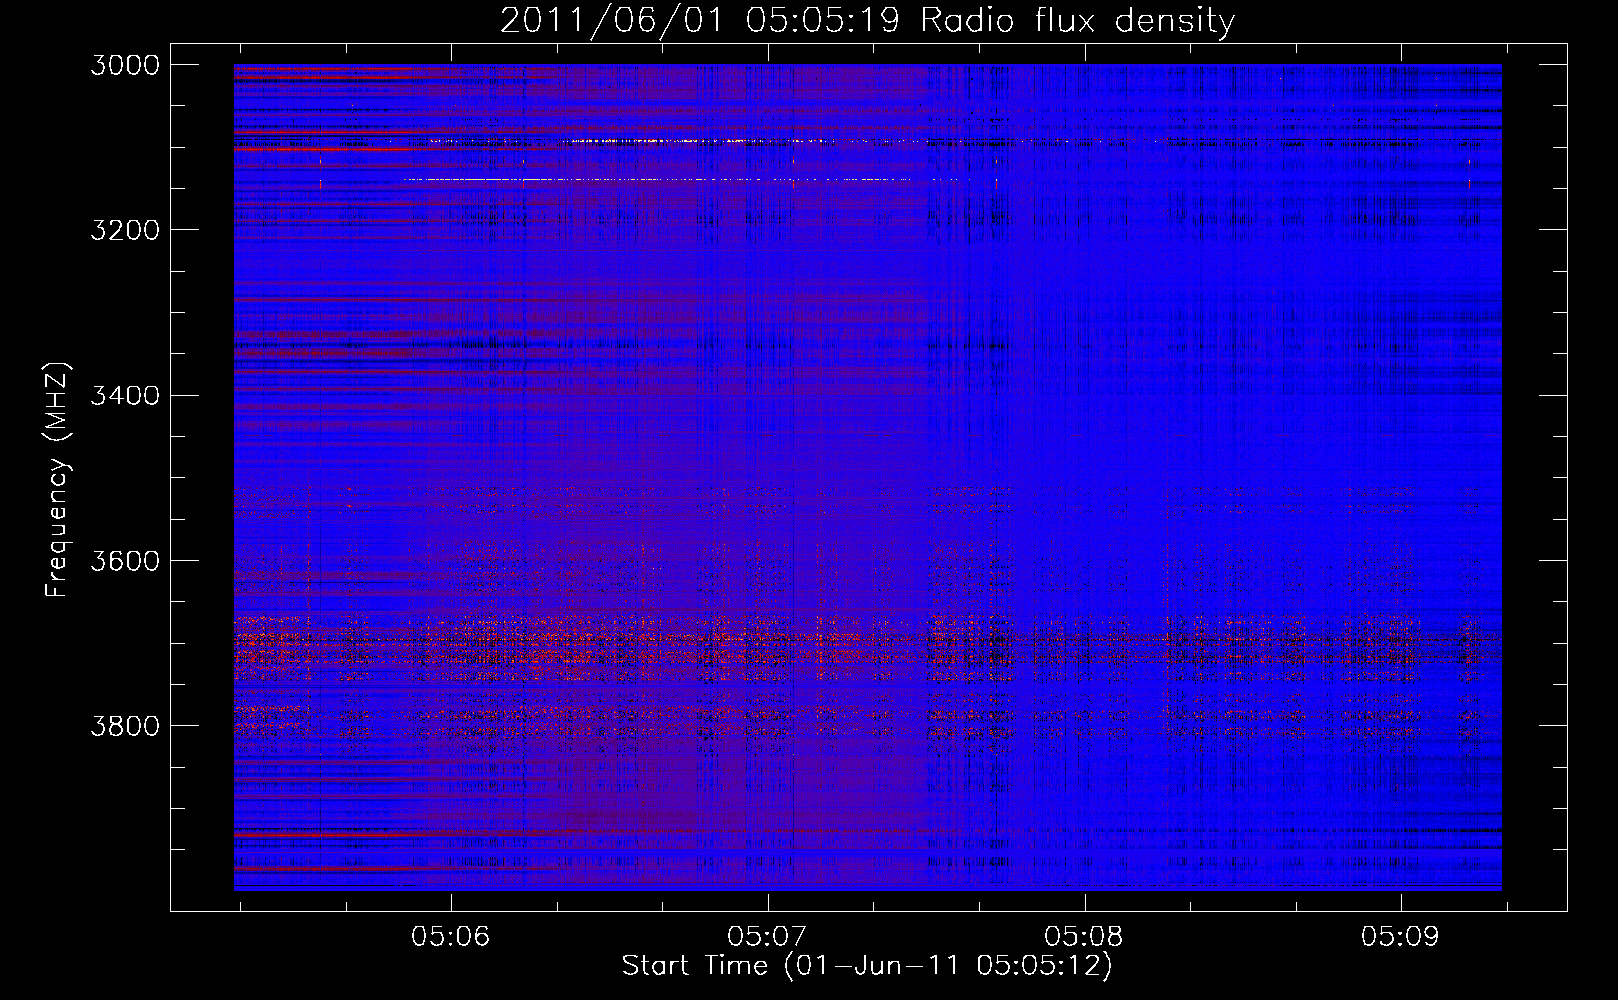Click the '3600' frequency axis label

click(x=125, y=561)
